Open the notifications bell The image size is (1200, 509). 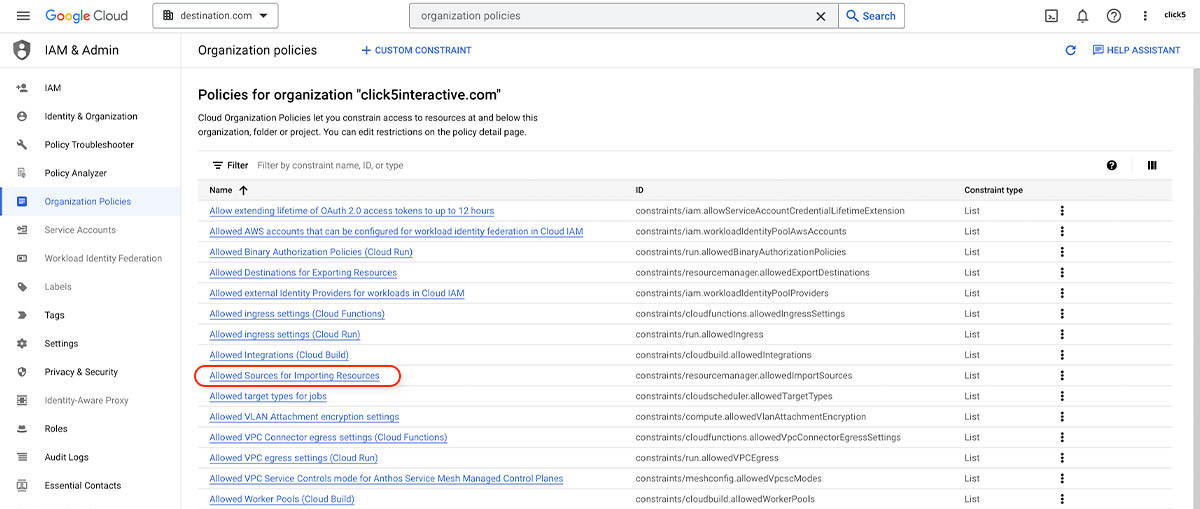1082,16
